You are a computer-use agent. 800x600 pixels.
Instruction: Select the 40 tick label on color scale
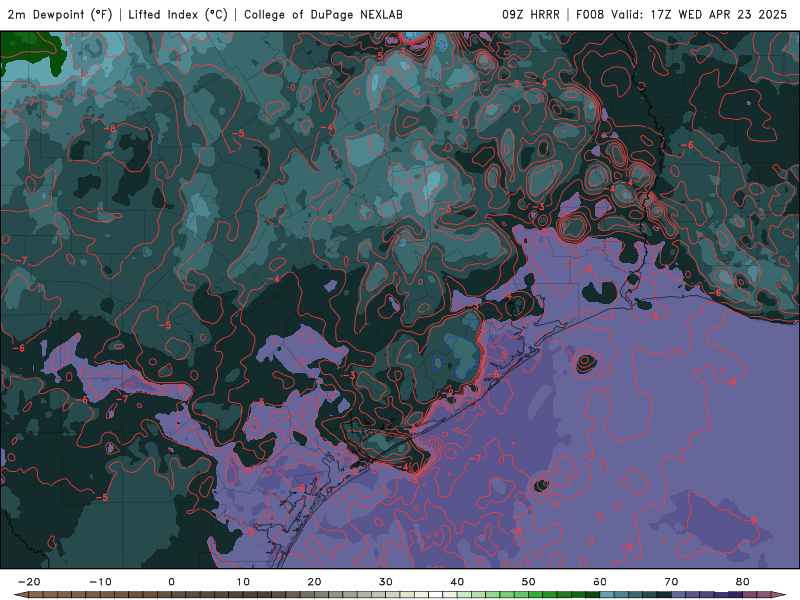[457, 582]
